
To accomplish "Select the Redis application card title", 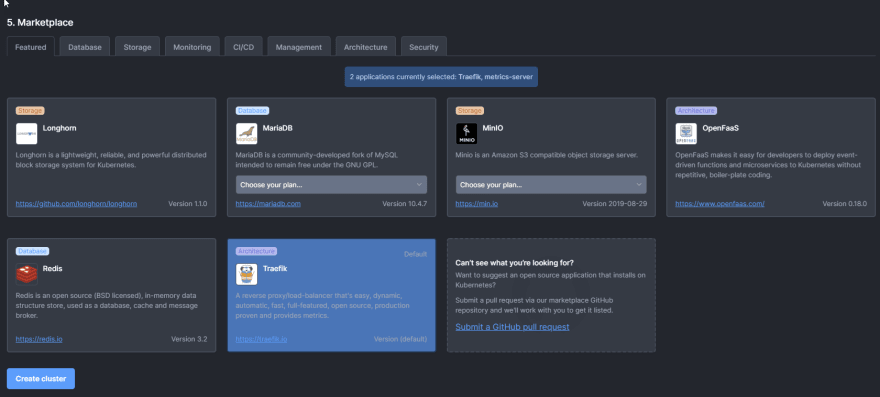I will coord(52,268).
